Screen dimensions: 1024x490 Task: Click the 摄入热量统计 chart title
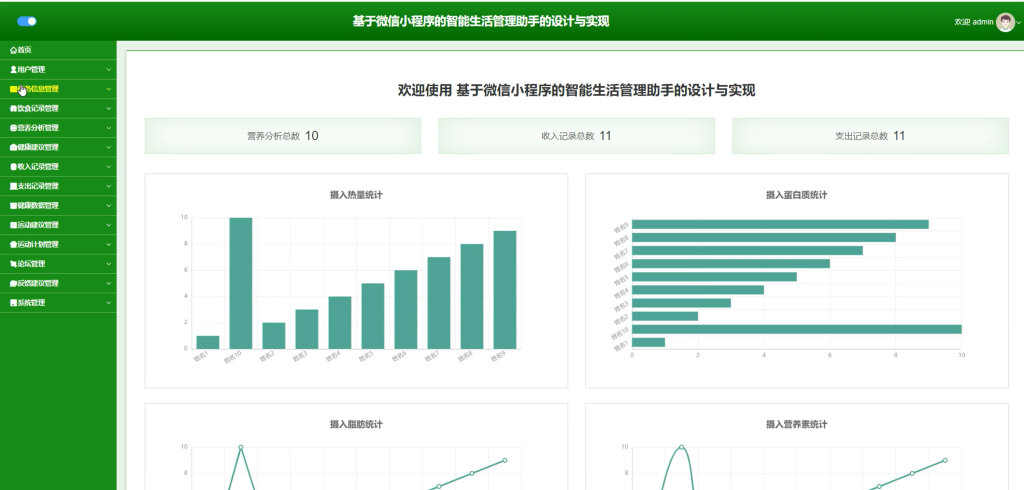(356, 195)
